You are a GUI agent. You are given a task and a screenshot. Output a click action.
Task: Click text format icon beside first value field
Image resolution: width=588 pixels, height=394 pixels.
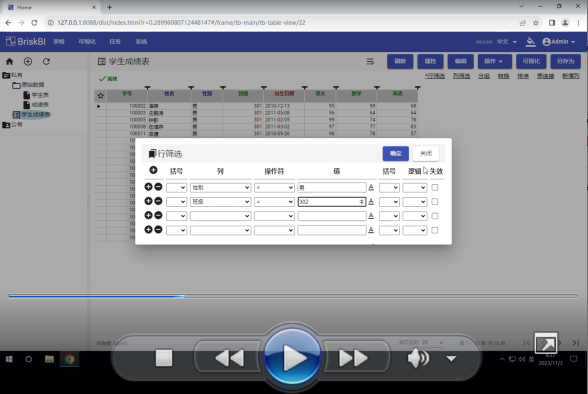tap(371, 187)
